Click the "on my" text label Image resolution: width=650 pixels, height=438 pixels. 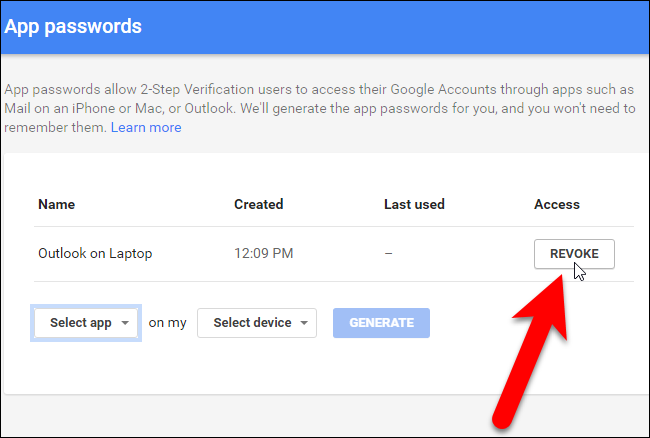coord(168,323)
